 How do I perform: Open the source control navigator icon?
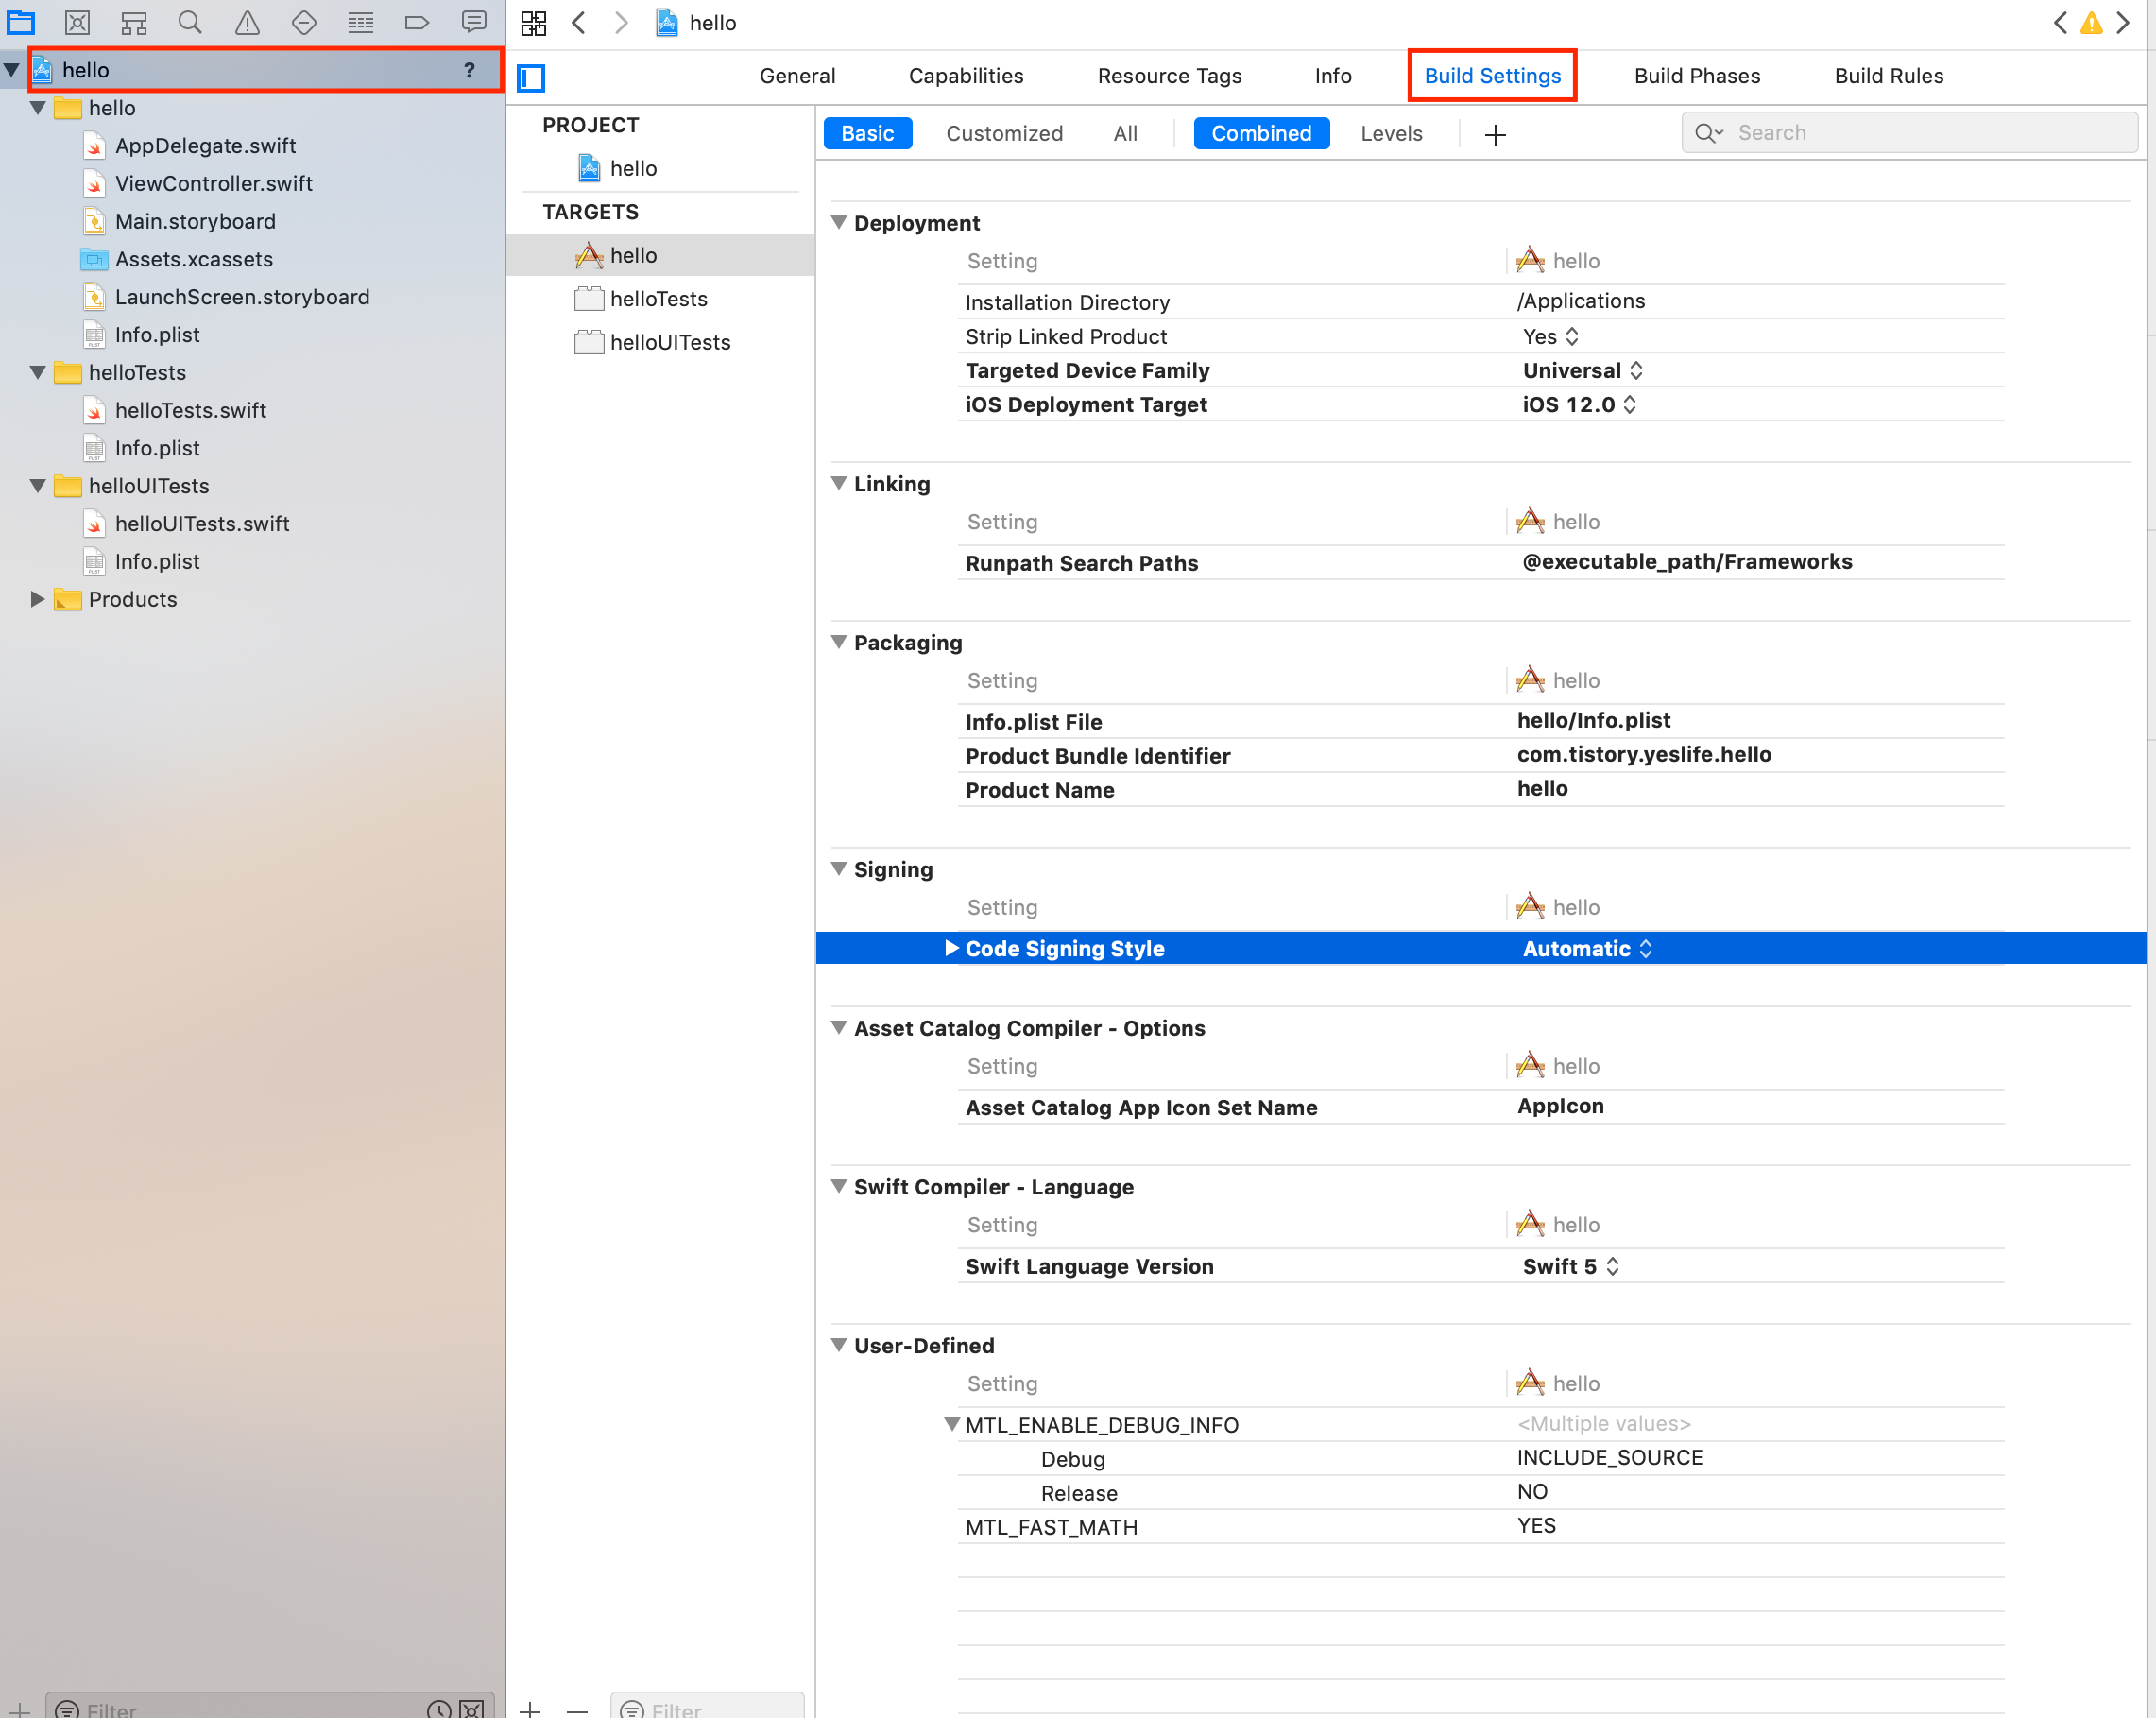pyautogui.click(x=77, y=22)
